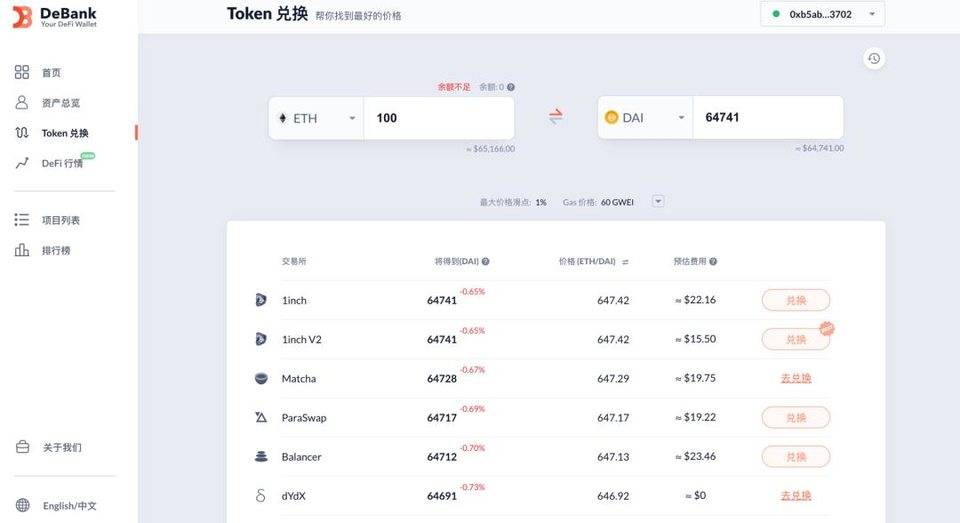
Task: Toggle ETH/DAI price direction in header
Action: pyautogui.click(x=625, y=262)
